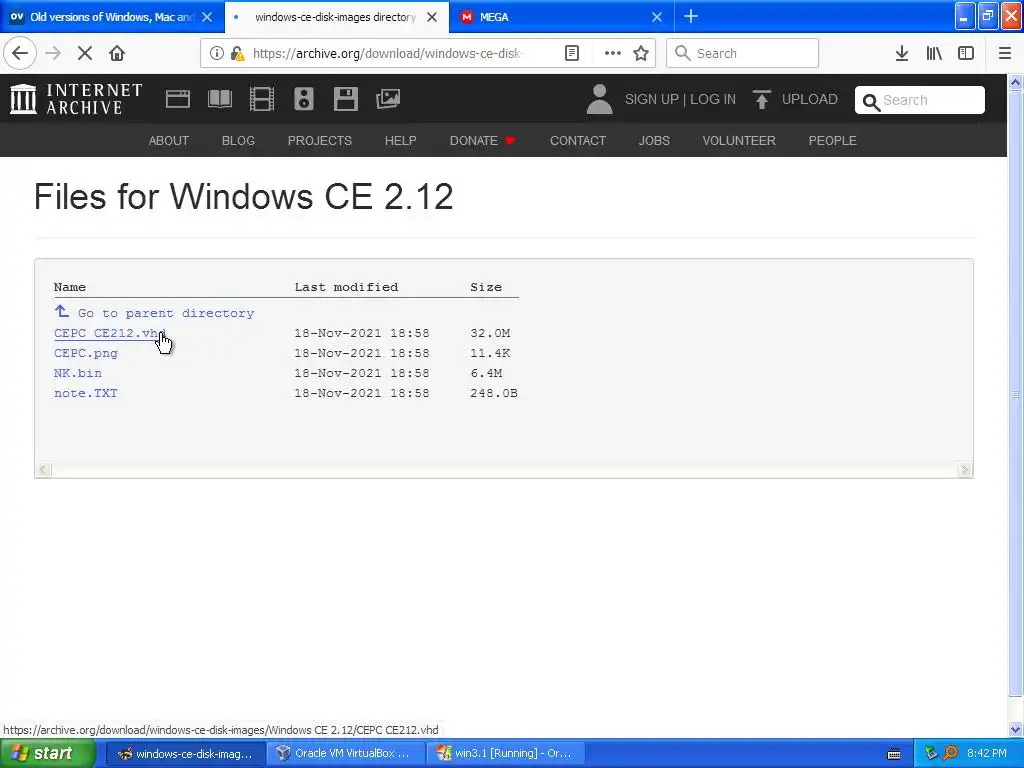Screen dimensions: 1024x768
Task: Click the keyboard tray icon
Action: (x=894, y=754)
